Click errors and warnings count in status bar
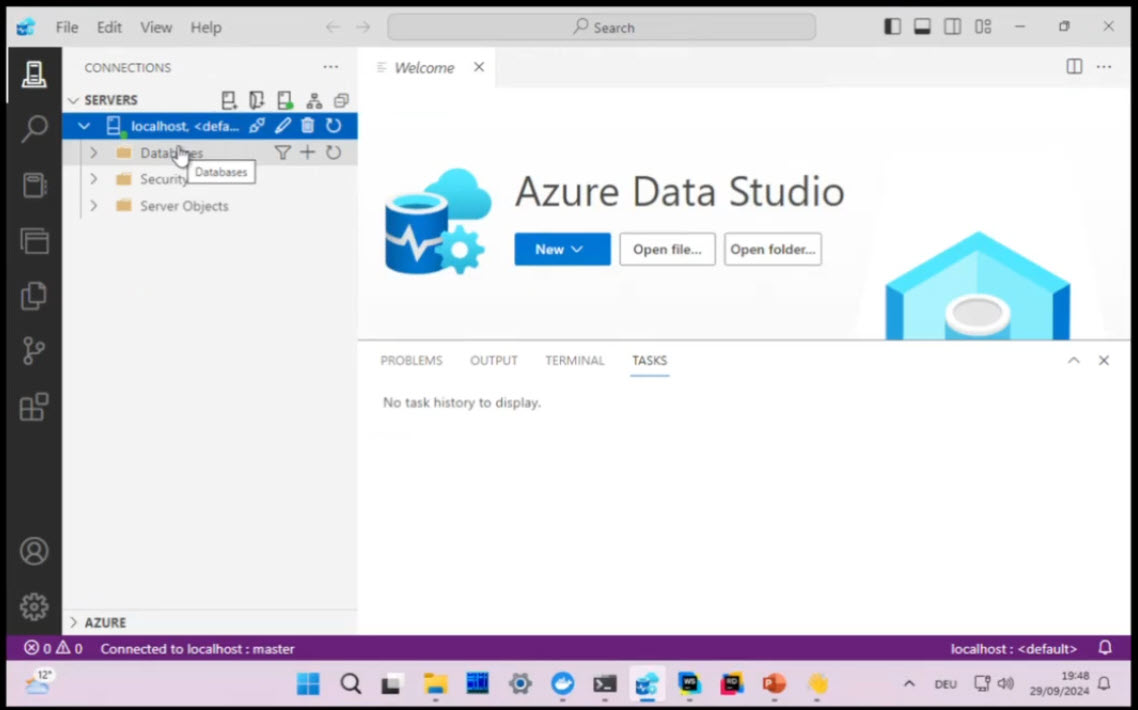1138x710 pixels. (54, 648)
